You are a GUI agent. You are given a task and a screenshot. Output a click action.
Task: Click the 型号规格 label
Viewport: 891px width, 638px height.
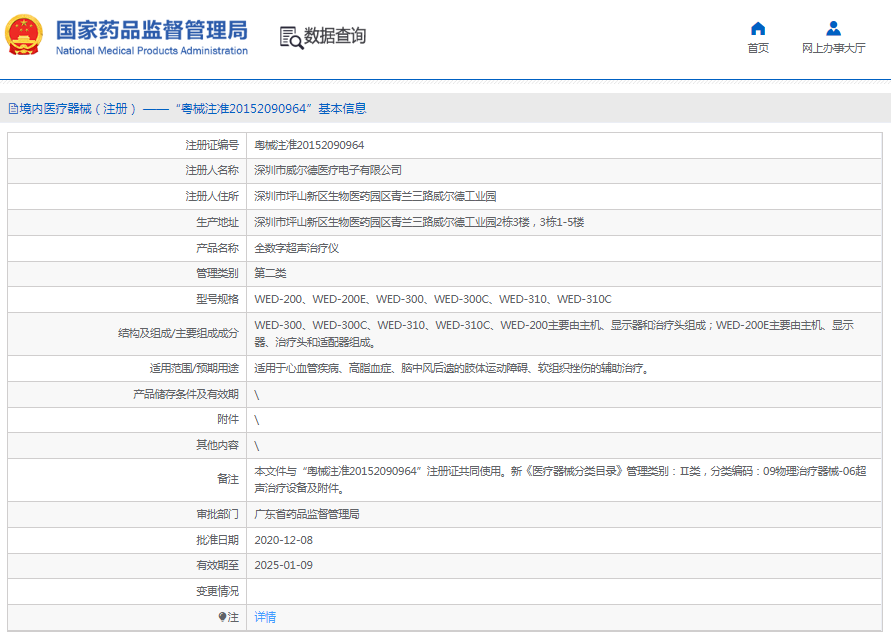pos(218,299)
